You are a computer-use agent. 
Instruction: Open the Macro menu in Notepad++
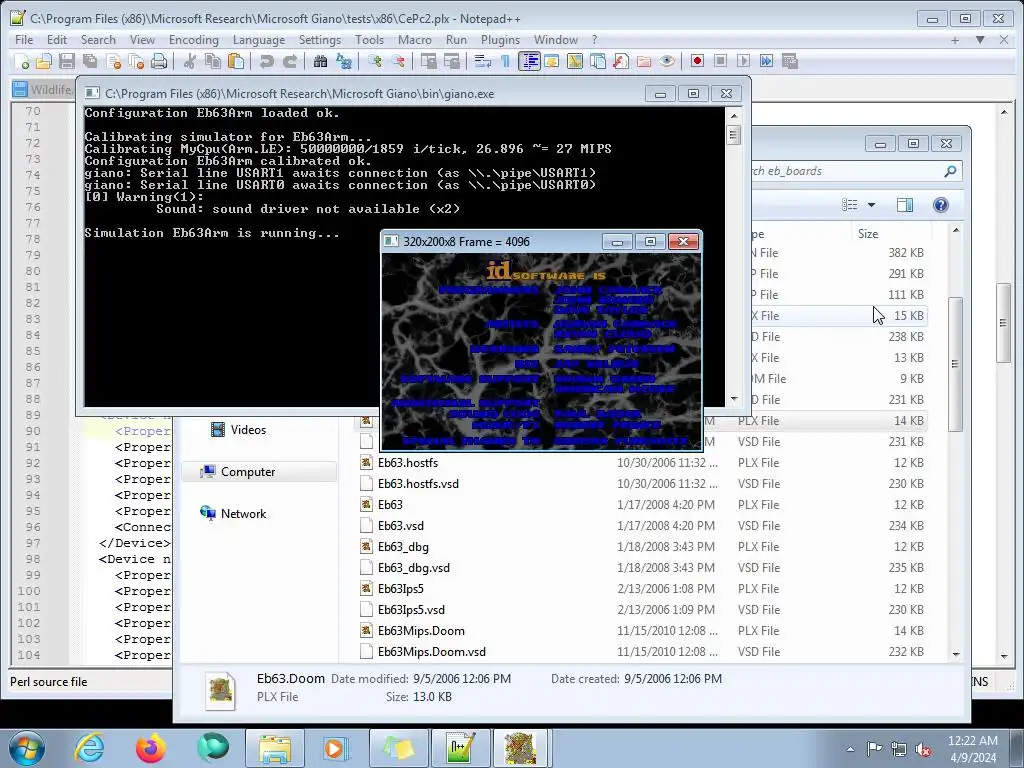click(x=415, y=40)
